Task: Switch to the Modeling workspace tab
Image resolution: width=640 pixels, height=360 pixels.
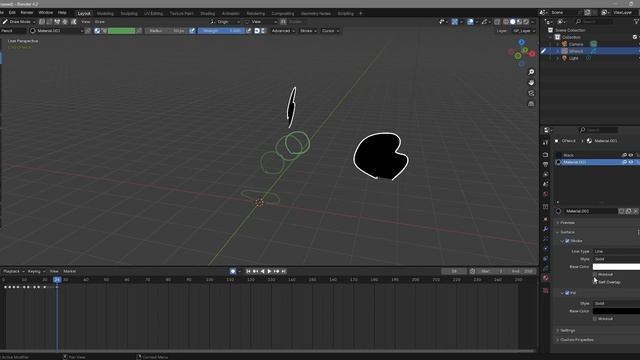Action: (x=105, y=13)
